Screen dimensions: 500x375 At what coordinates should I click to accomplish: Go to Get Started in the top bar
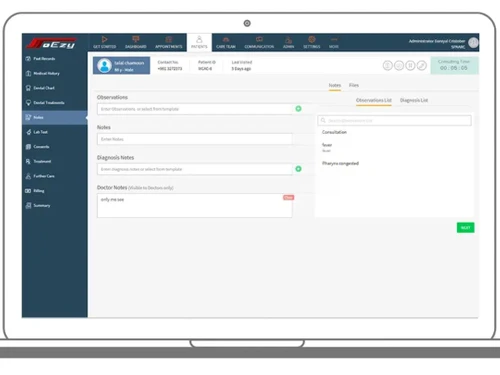click(104, 43)
